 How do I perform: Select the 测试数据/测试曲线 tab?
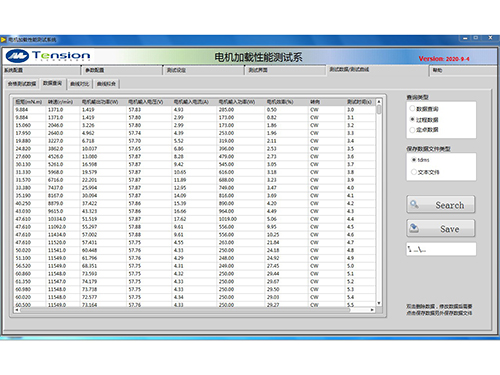[377, 69]
